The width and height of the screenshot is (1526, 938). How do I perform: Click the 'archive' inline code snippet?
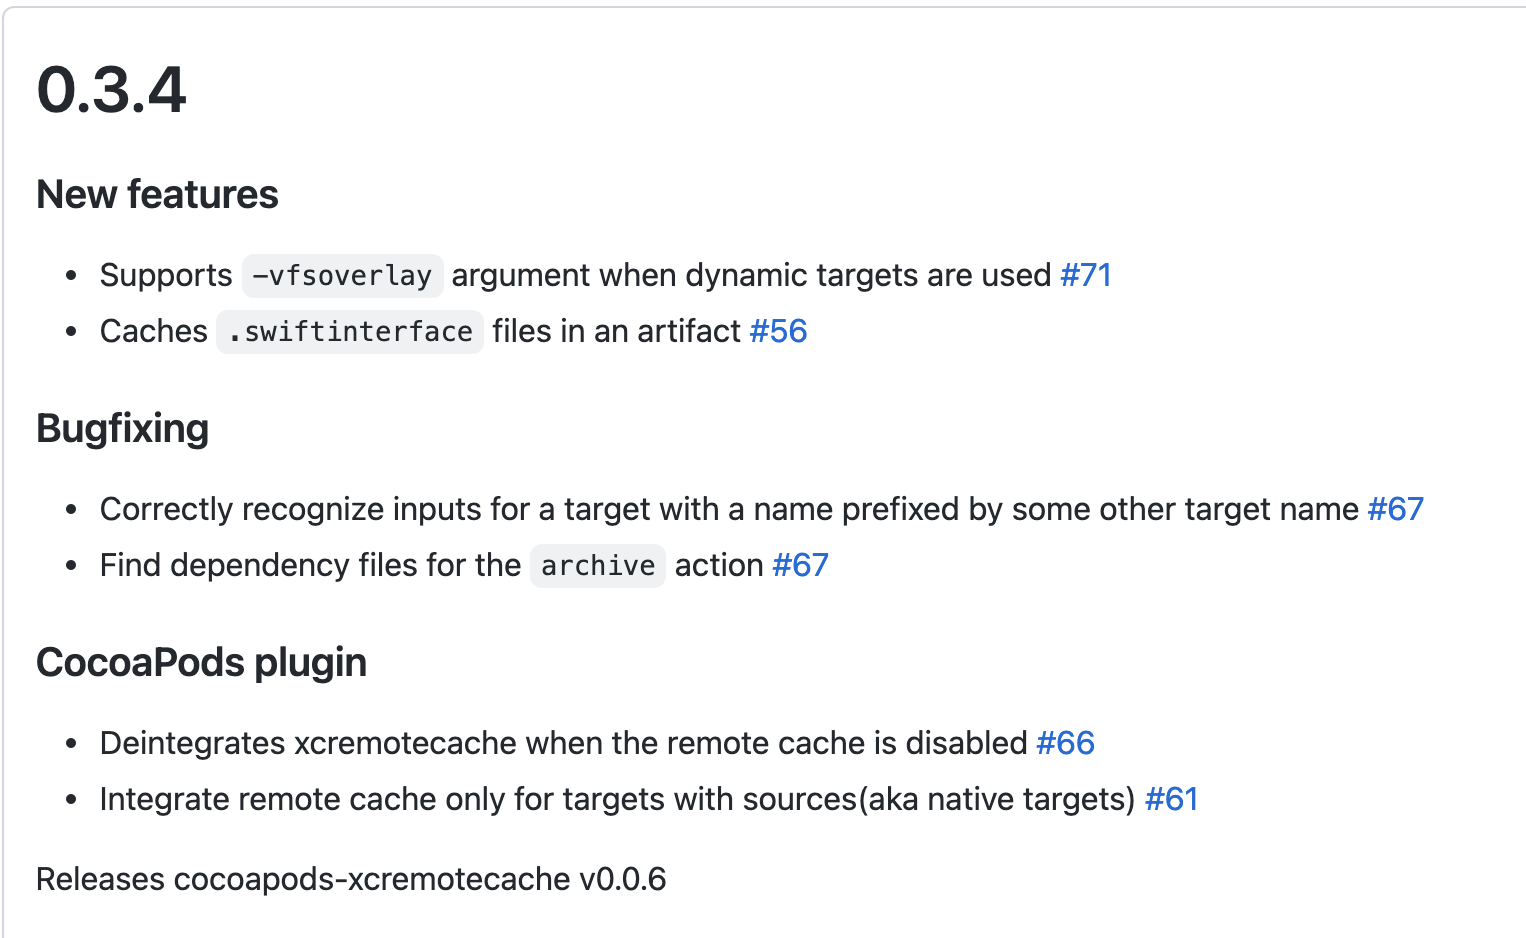coord(597,566)
